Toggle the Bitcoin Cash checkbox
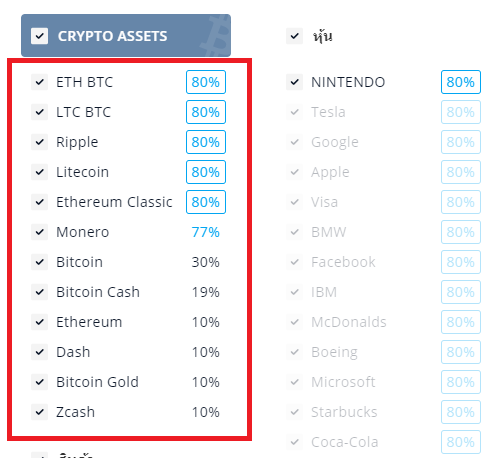The image size is (501, 458). click(39, 292)
